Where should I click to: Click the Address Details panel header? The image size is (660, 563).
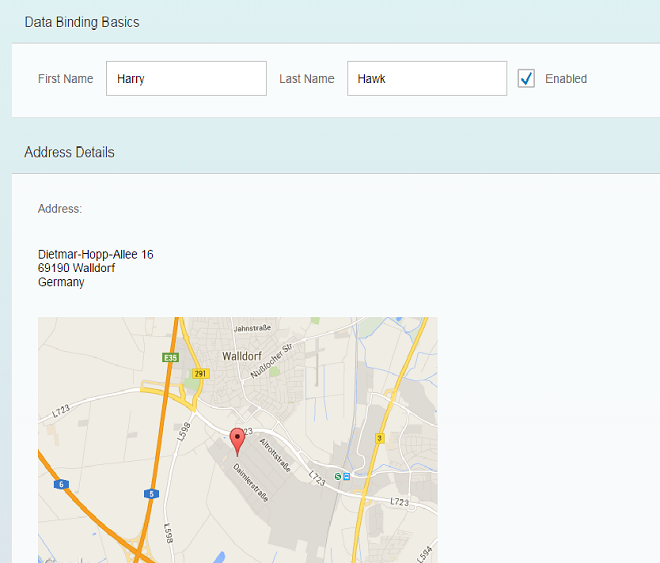(x=69, y=153)
